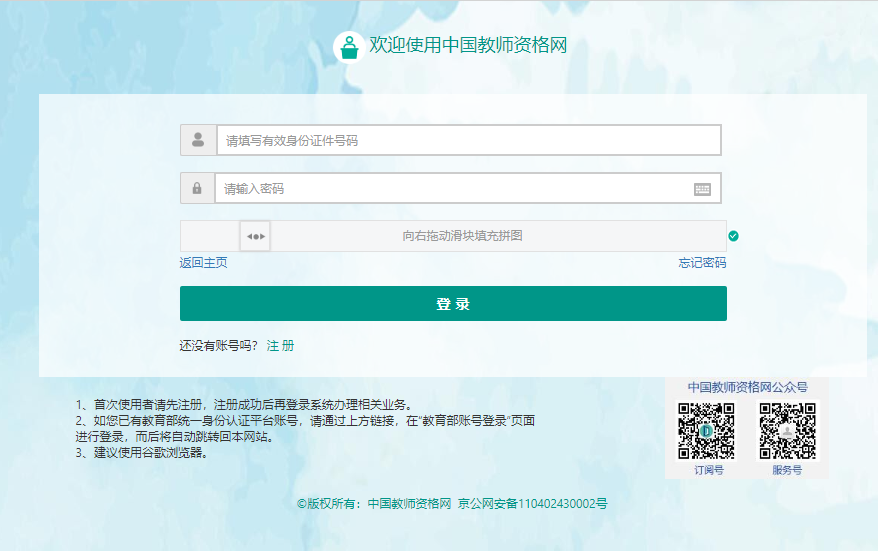Click the 服务号 label
The image size is (878, 551).
point(787,470)
